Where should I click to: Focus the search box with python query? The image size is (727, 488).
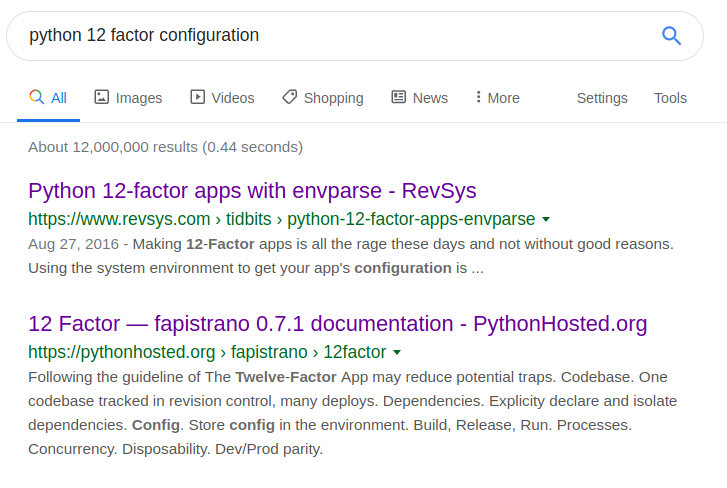coord(355,36)
